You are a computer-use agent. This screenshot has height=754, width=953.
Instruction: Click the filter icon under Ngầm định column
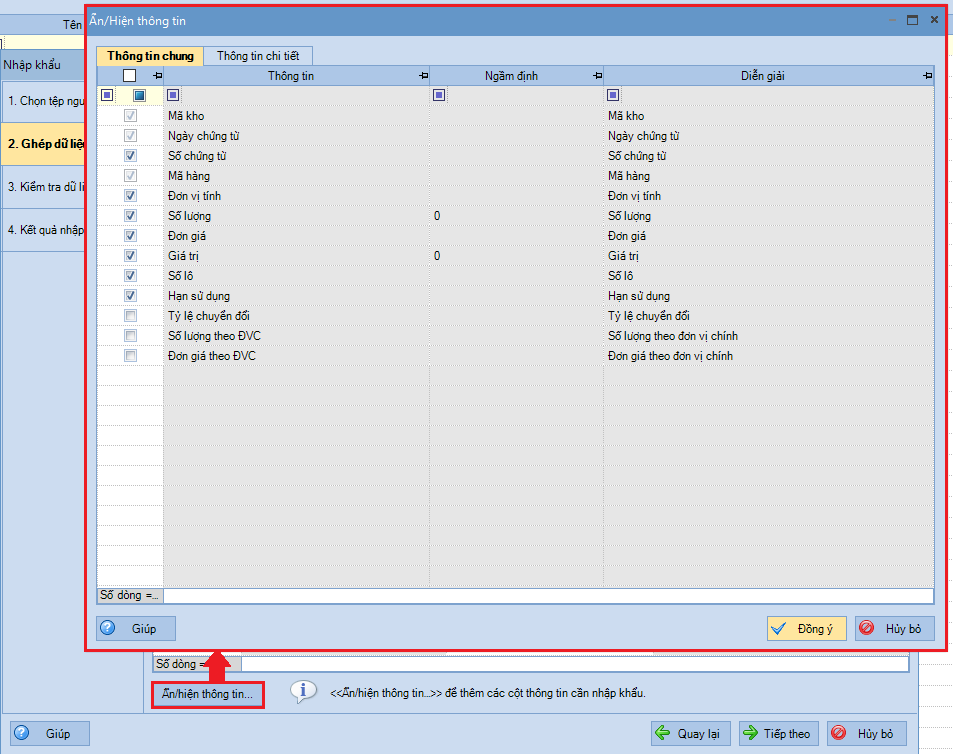pos(439,95)
